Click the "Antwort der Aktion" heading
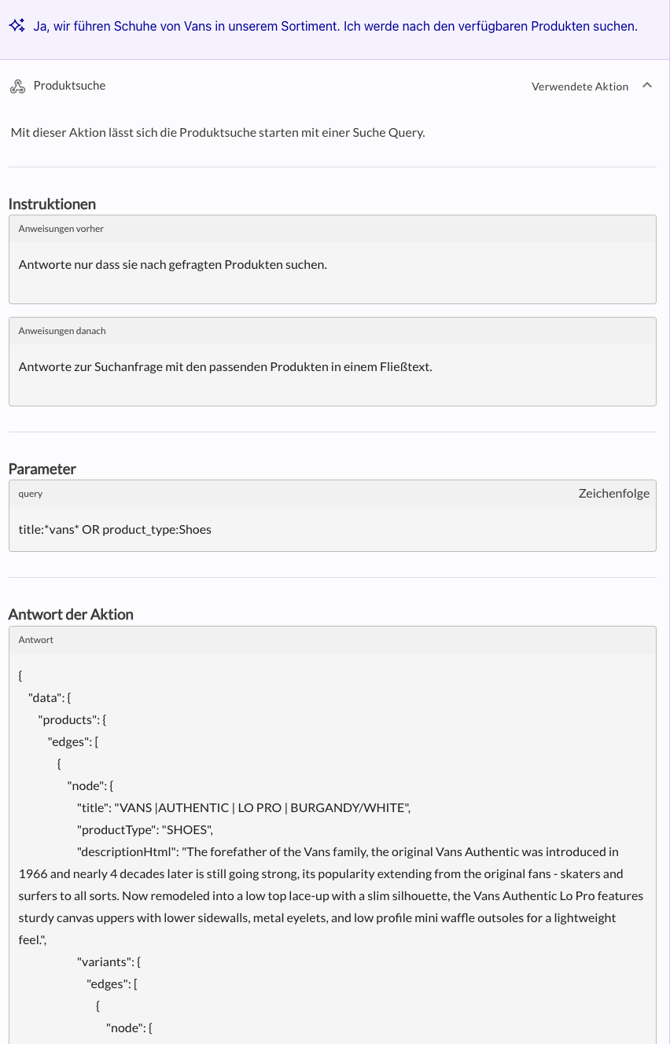 (x=71, y=614)
